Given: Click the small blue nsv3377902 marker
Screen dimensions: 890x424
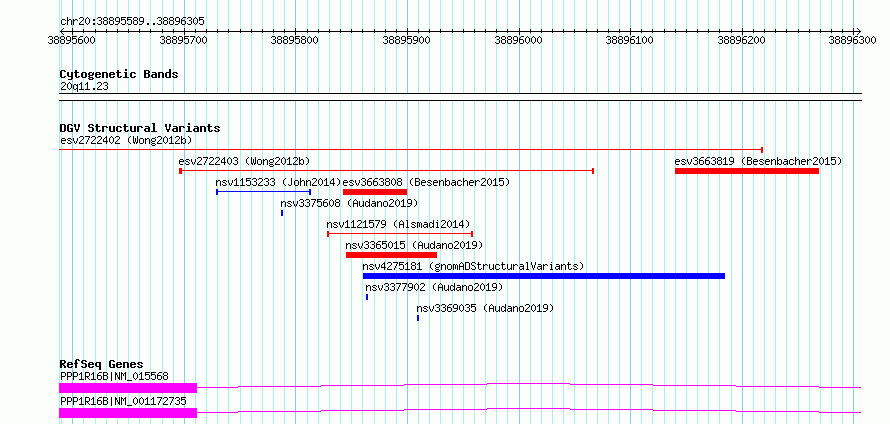Looking at the screenshot, I should (x=367, y=297).
